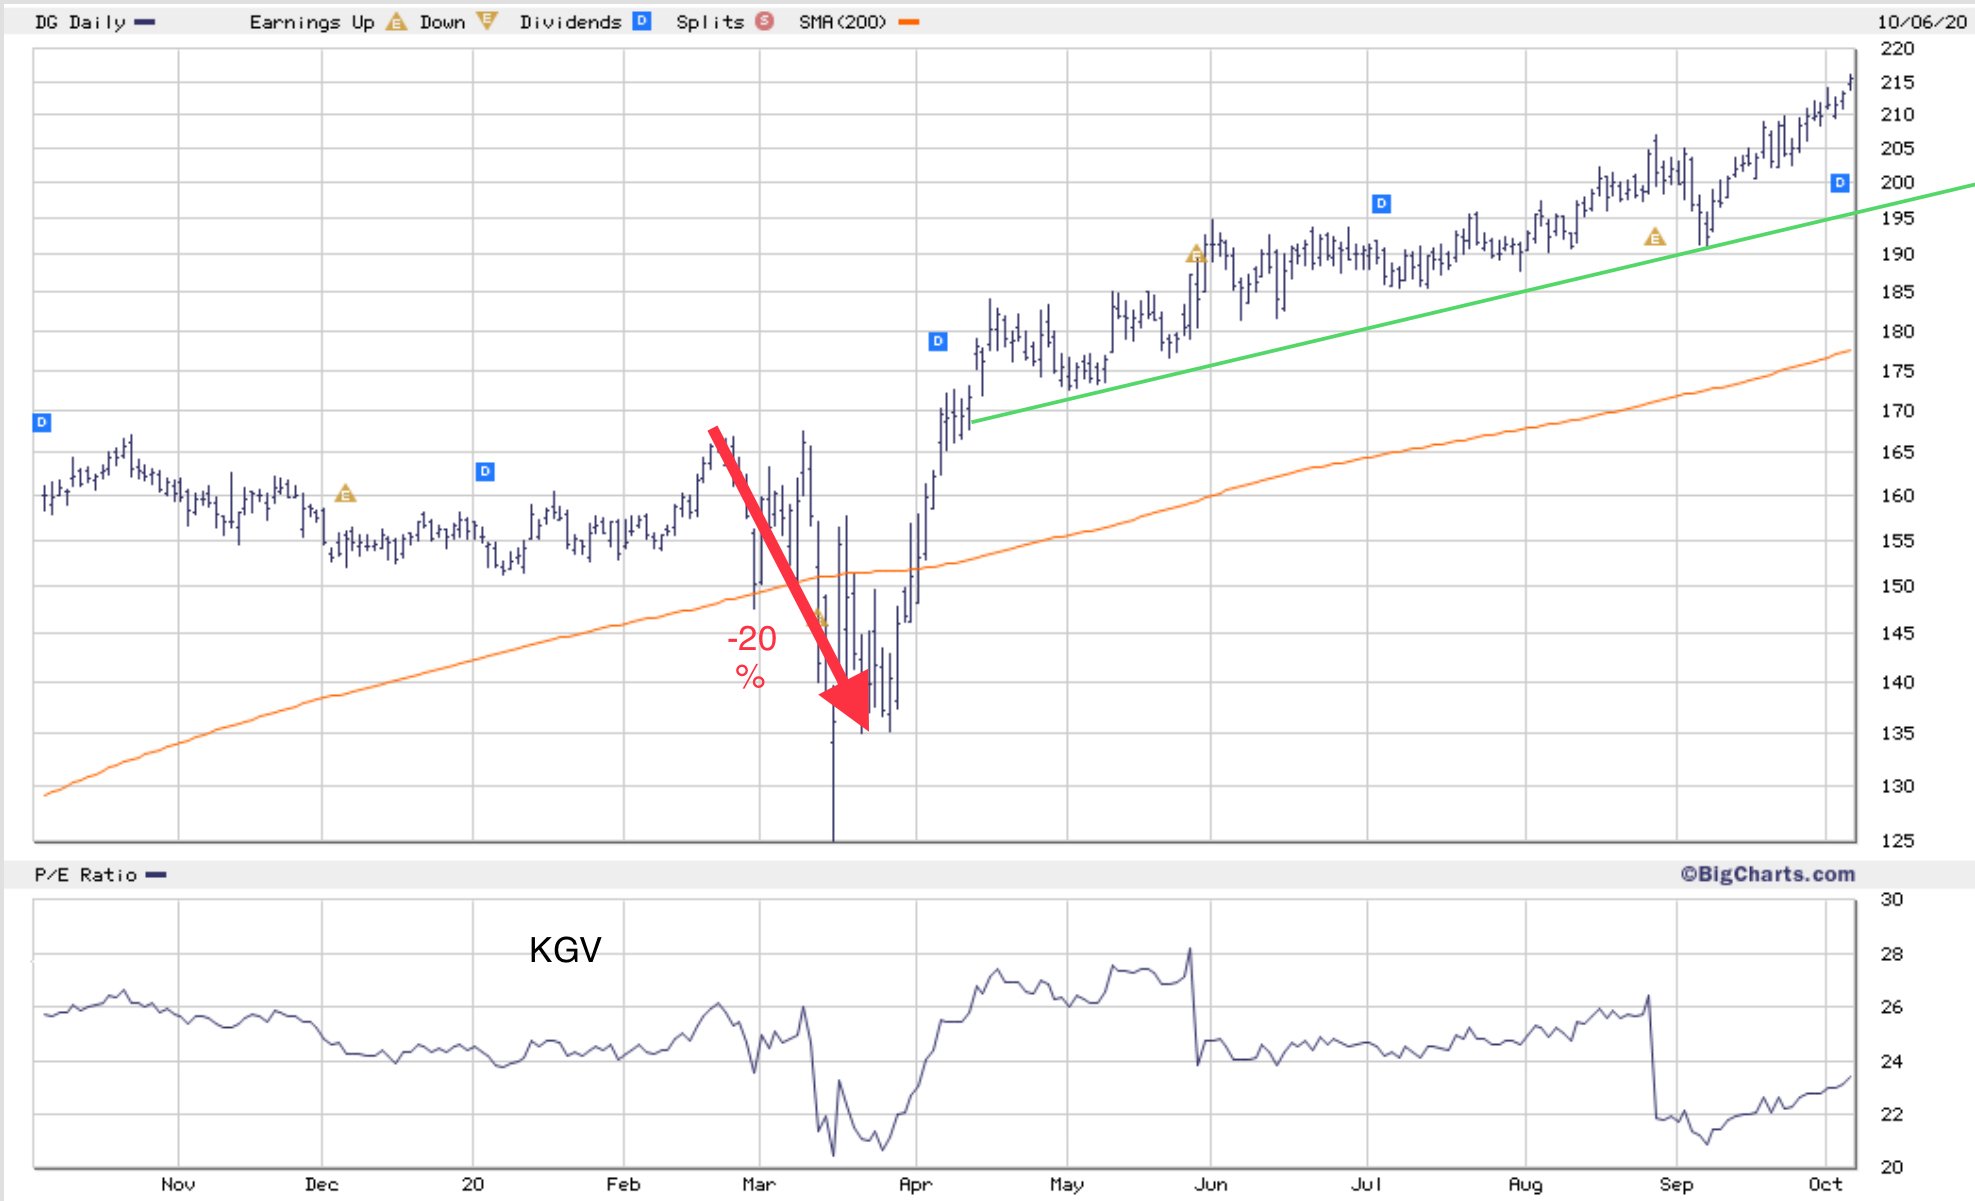Click the dividend marker at far left edge
Image resolution: width=1975 pixels, height=1201 pixels.
tap(42, 422)
